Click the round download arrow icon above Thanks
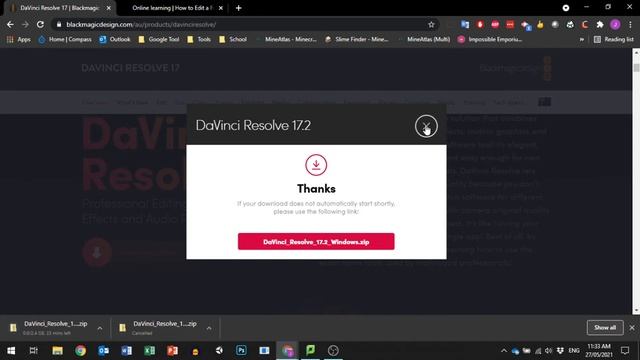The image size is (640, 360). click(x=316, y=165)
